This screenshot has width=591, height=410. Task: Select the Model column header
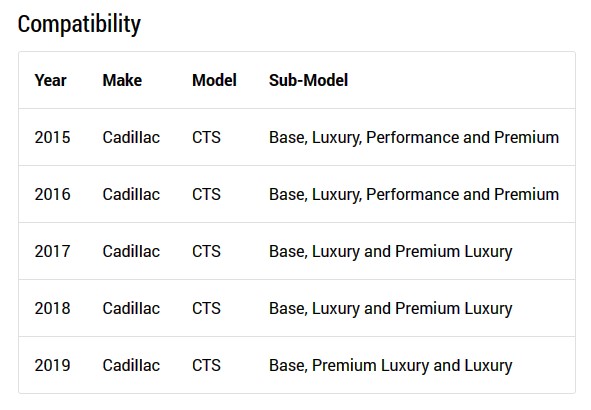[214, 80]
